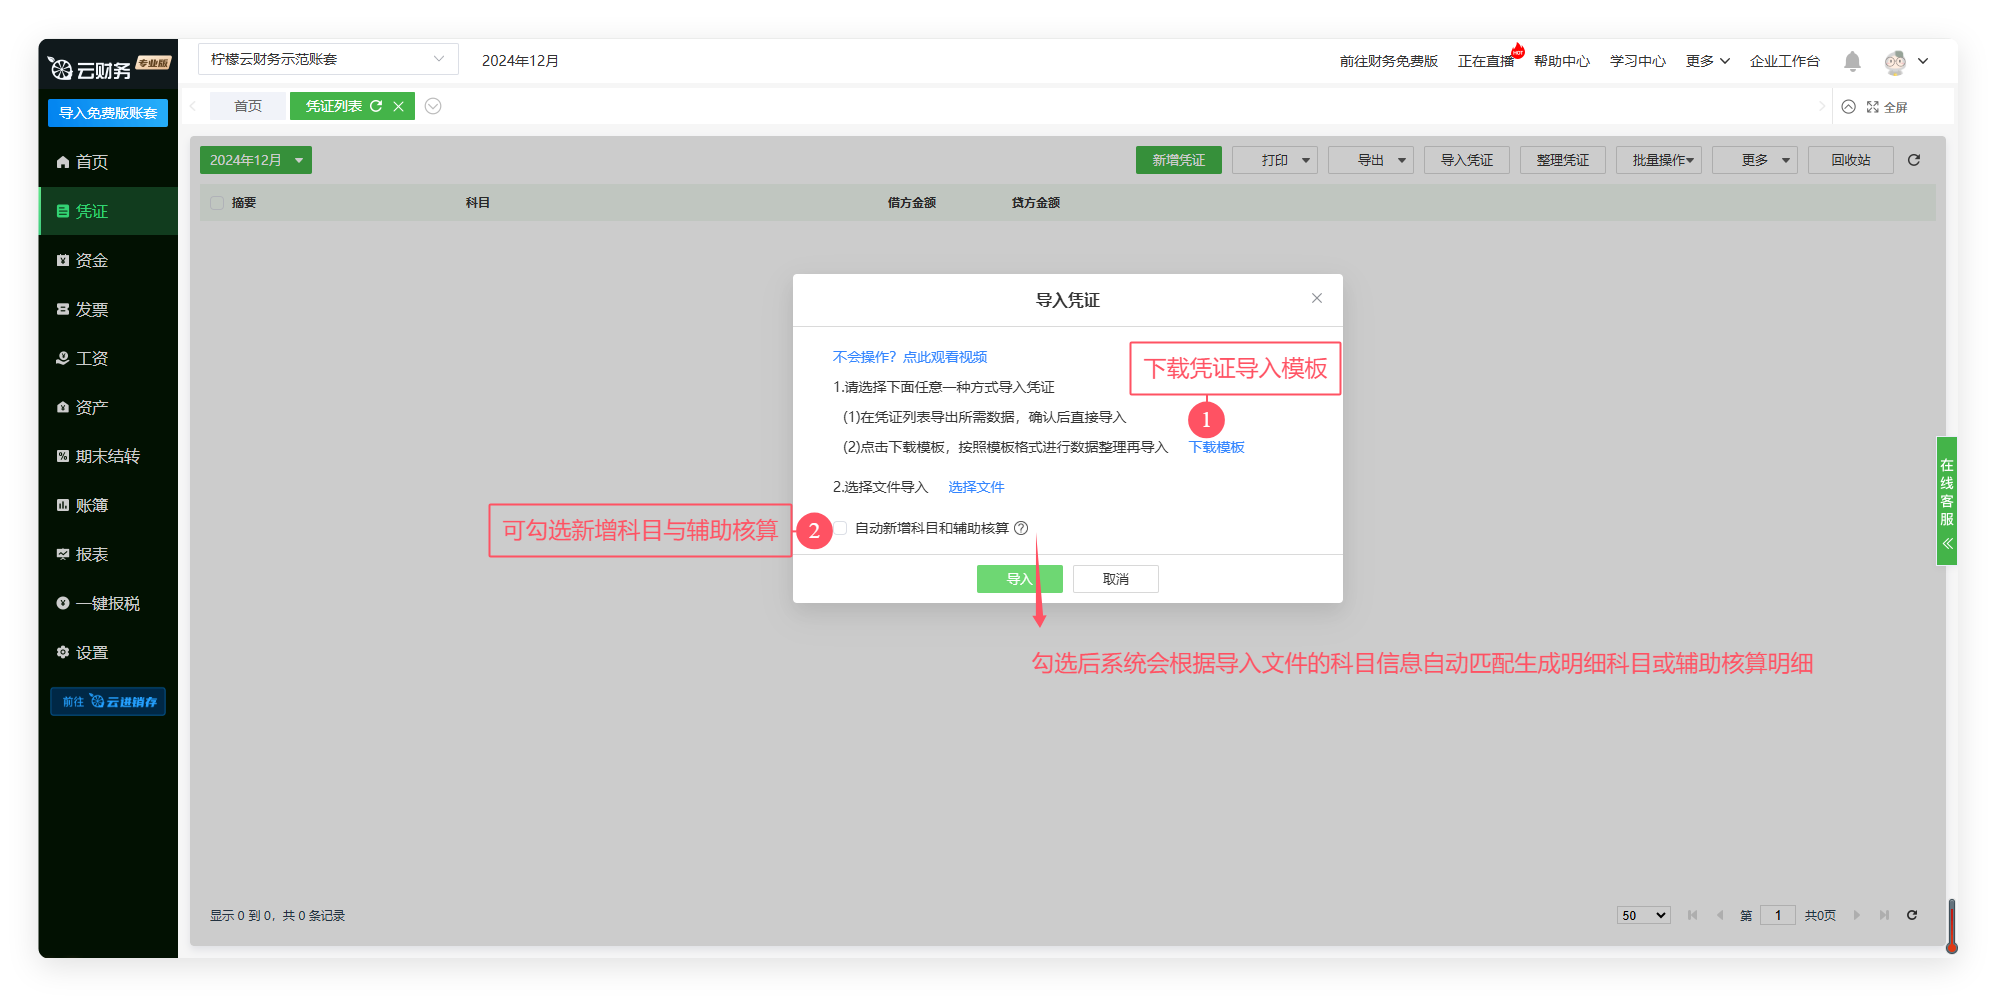Close the 导入凭证 dialog with X

point(1317,298)
